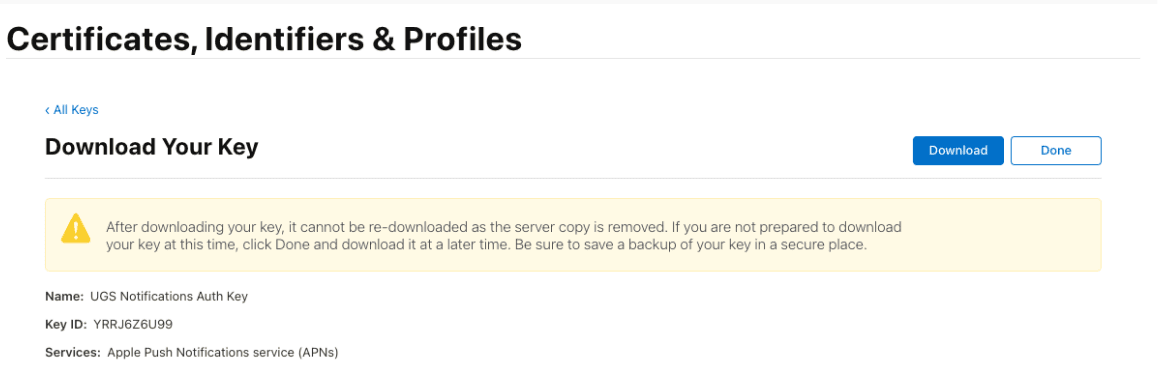Click the (APNs) abbreviation in Services

[319, 353]
